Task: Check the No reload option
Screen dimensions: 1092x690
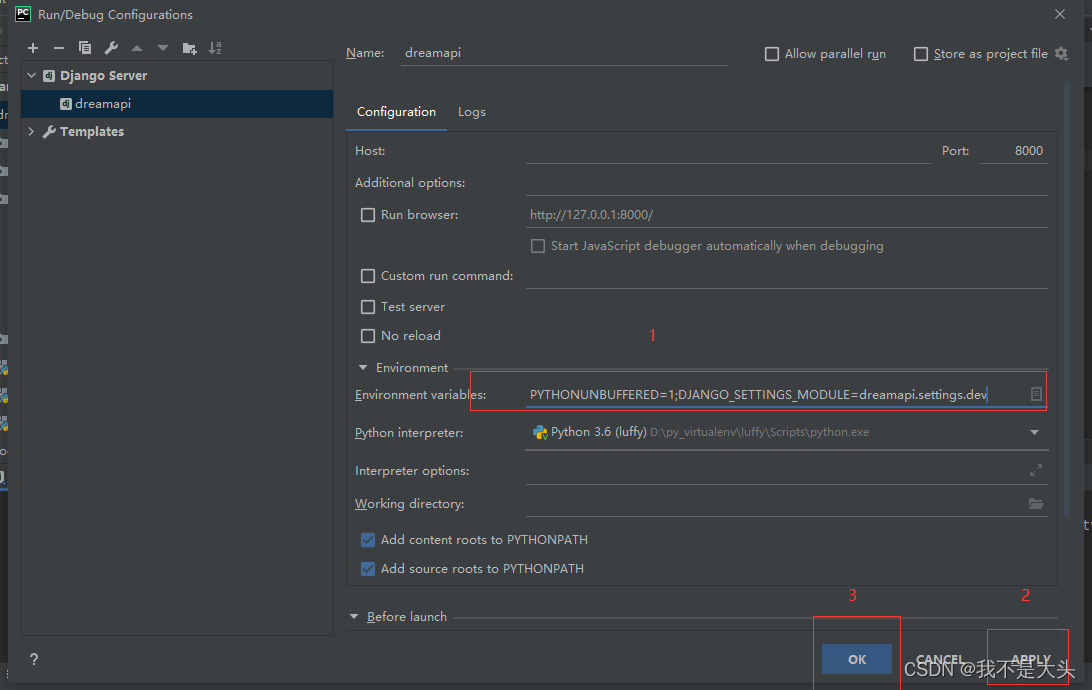Action: (368, 336)
